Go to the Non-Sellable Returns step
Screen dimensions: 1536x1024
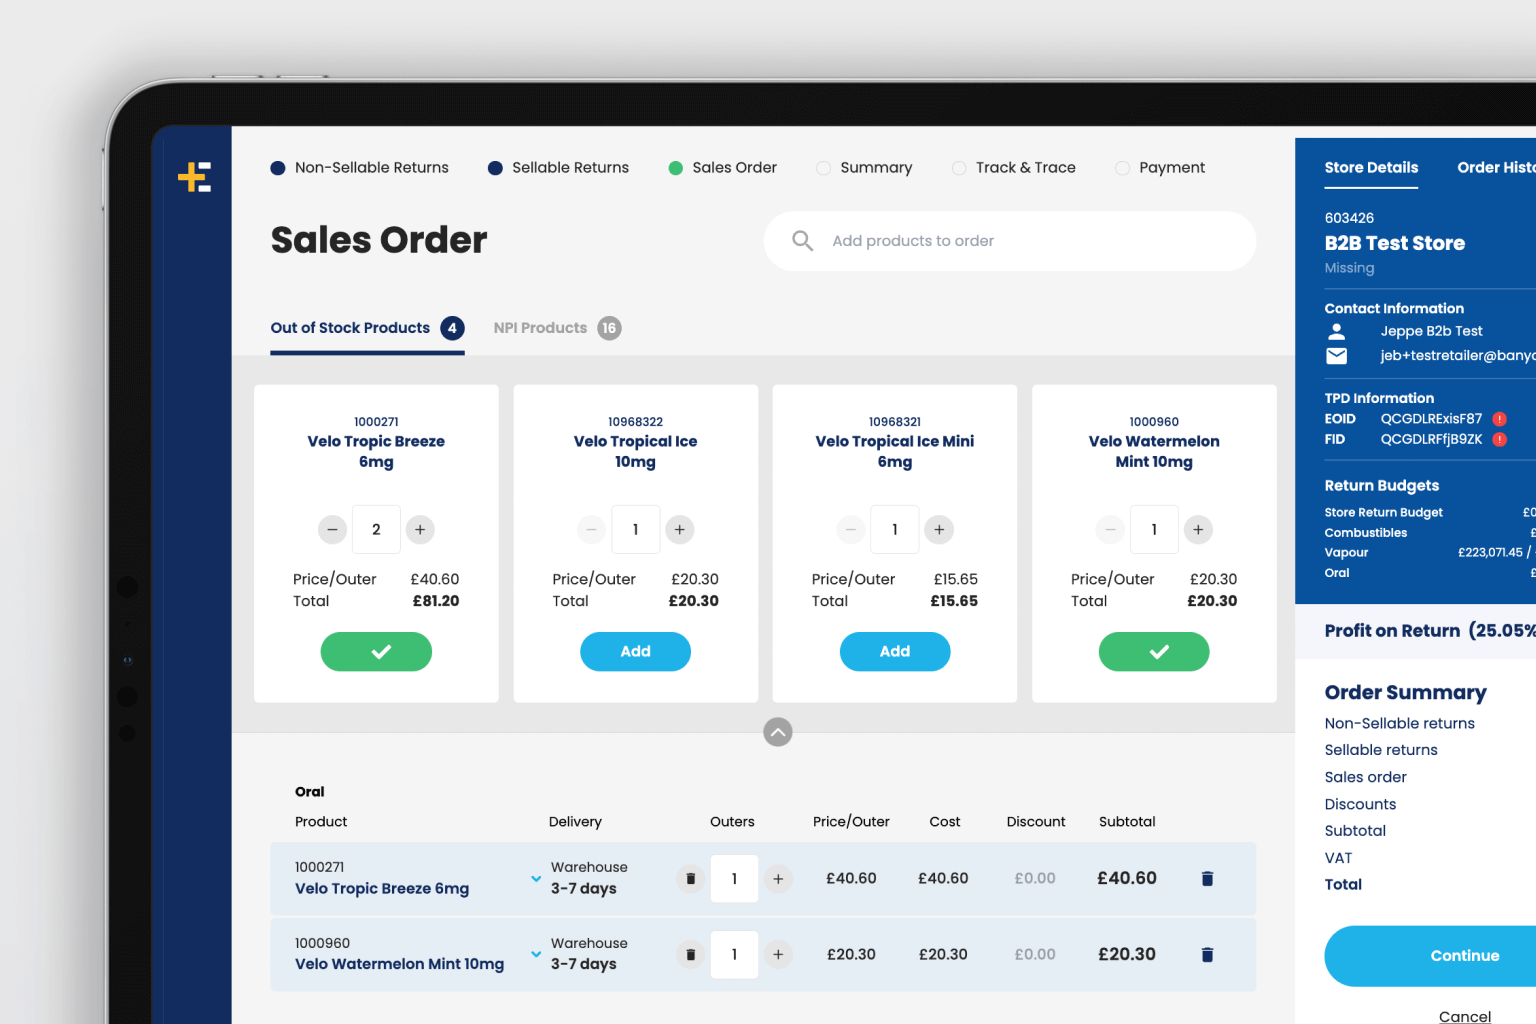click(360, 168)
